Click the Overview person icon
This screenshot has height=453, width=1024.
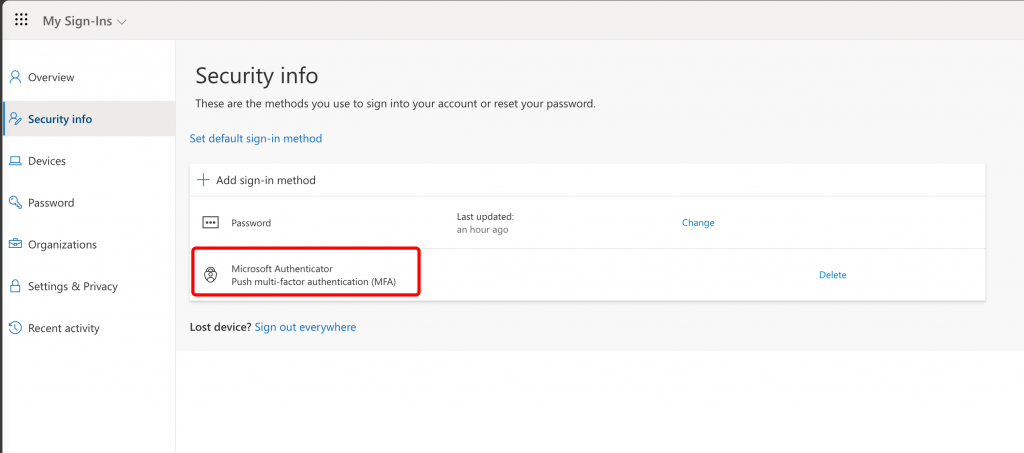[15, 77]
